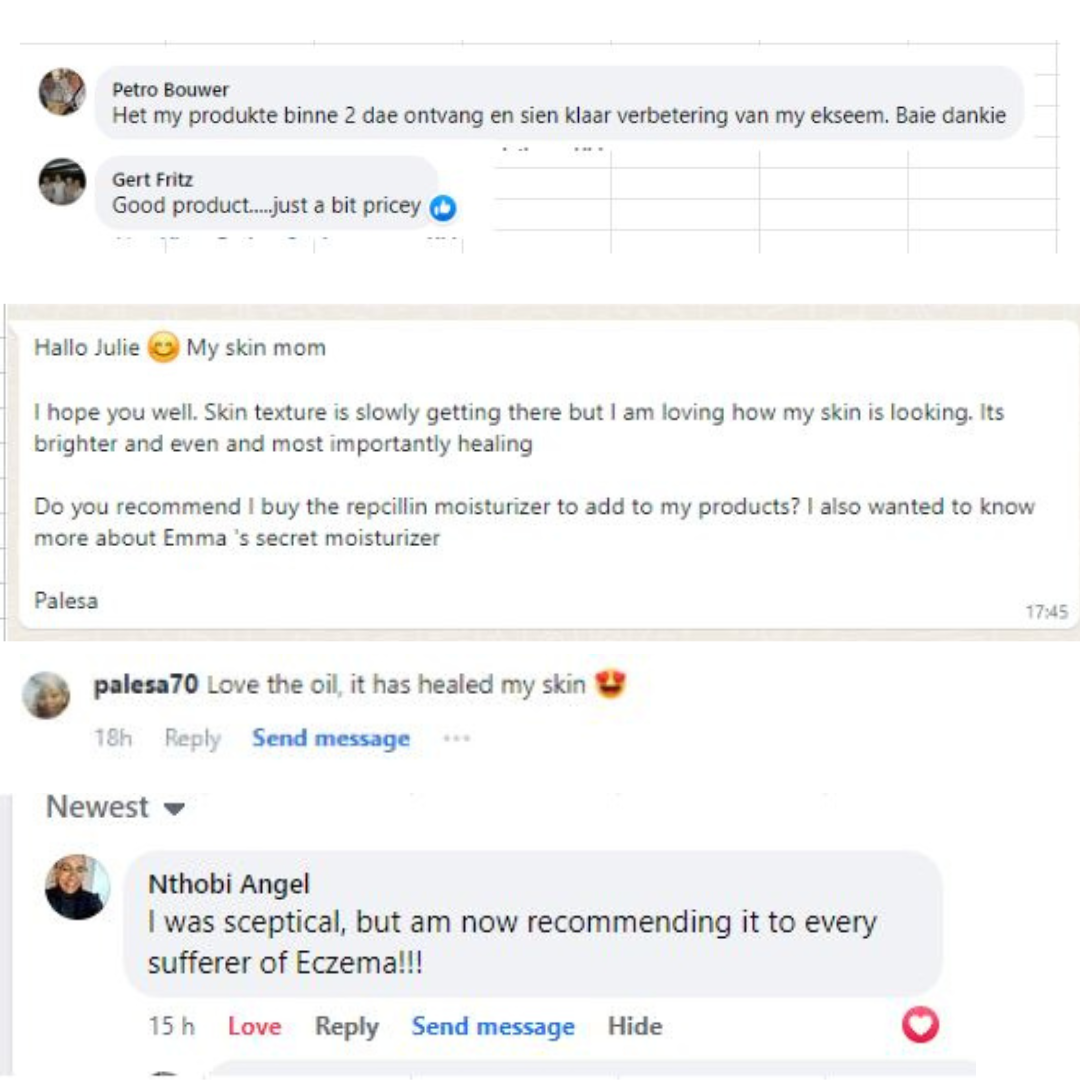Hide Nthobi Angel's comment
The image size is (1080, 1080).
pos(635,1026)
